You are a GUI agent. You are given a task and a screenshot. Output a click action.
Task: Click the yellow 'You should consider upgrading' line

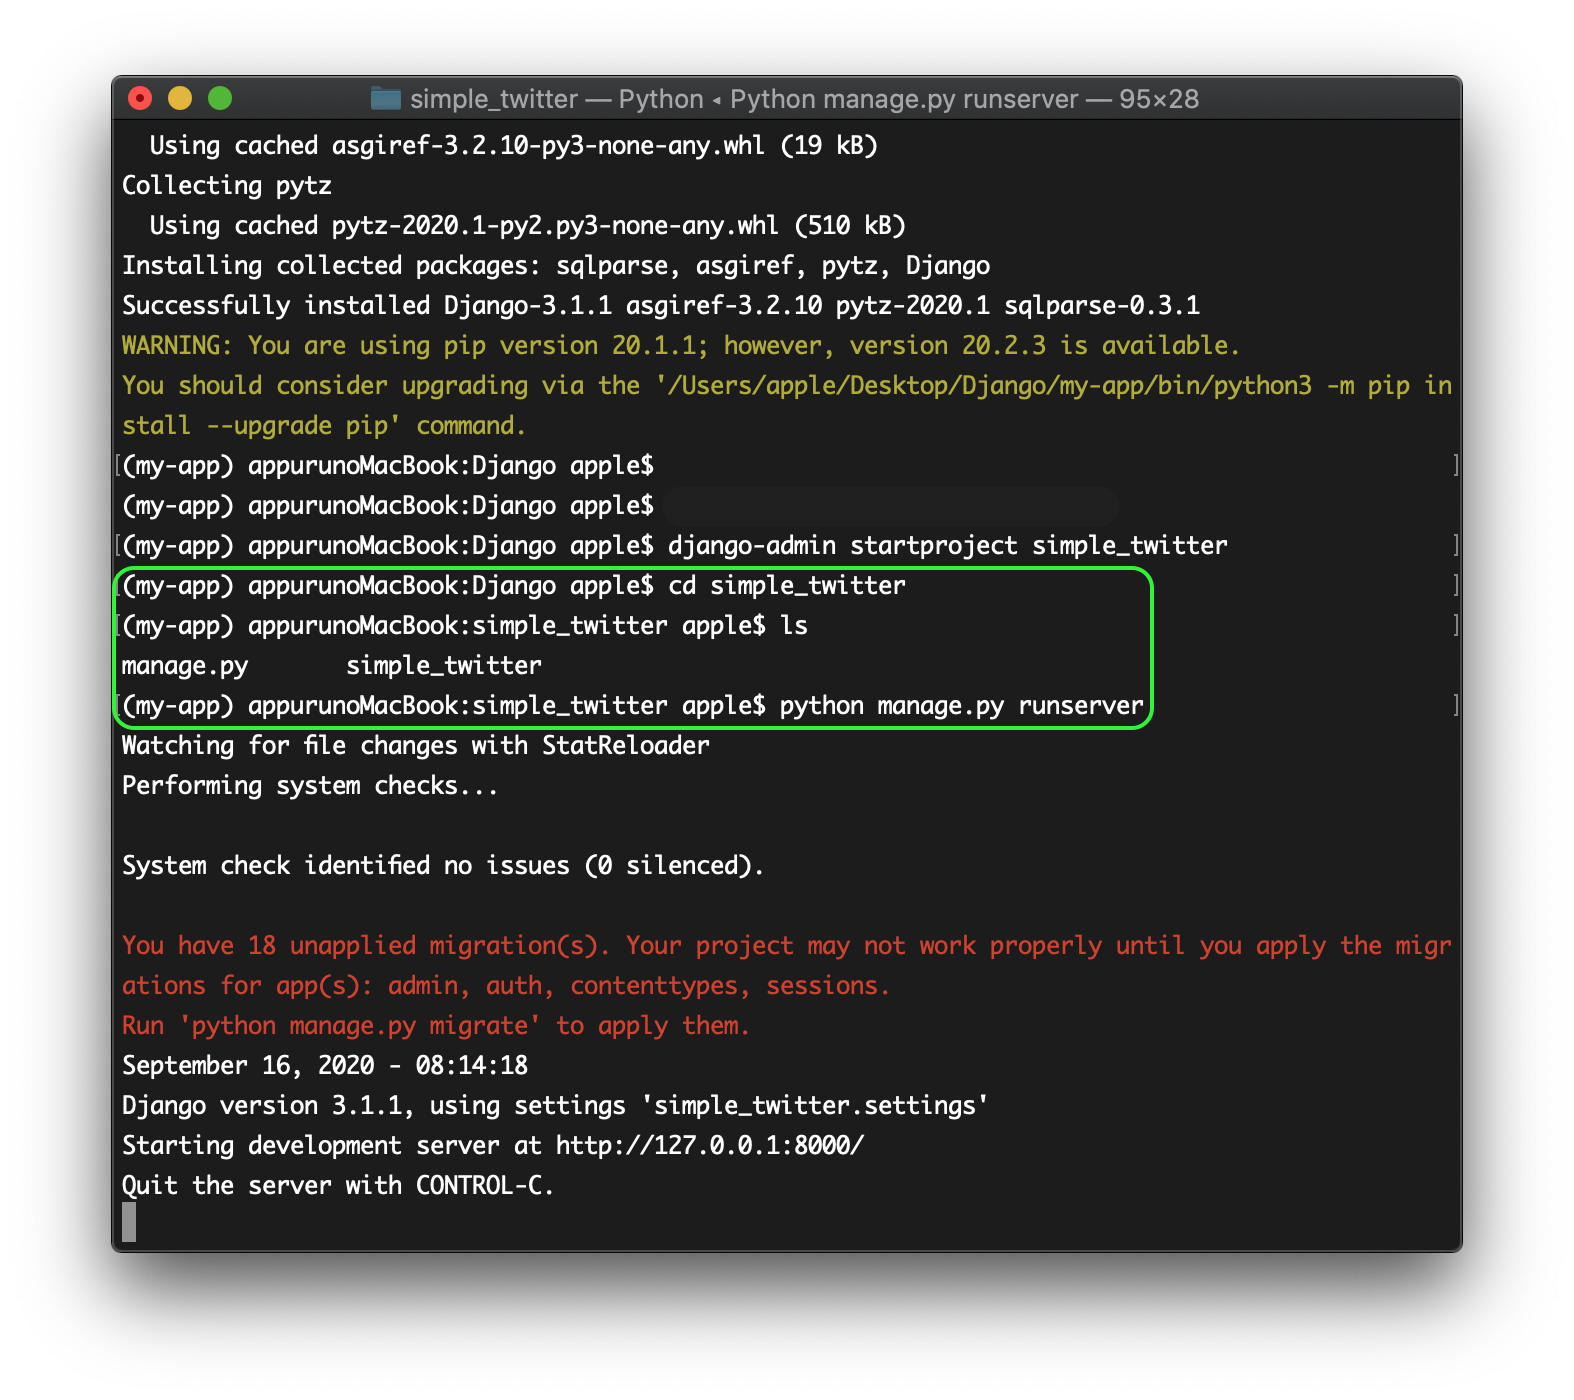(x=787, y=386)
